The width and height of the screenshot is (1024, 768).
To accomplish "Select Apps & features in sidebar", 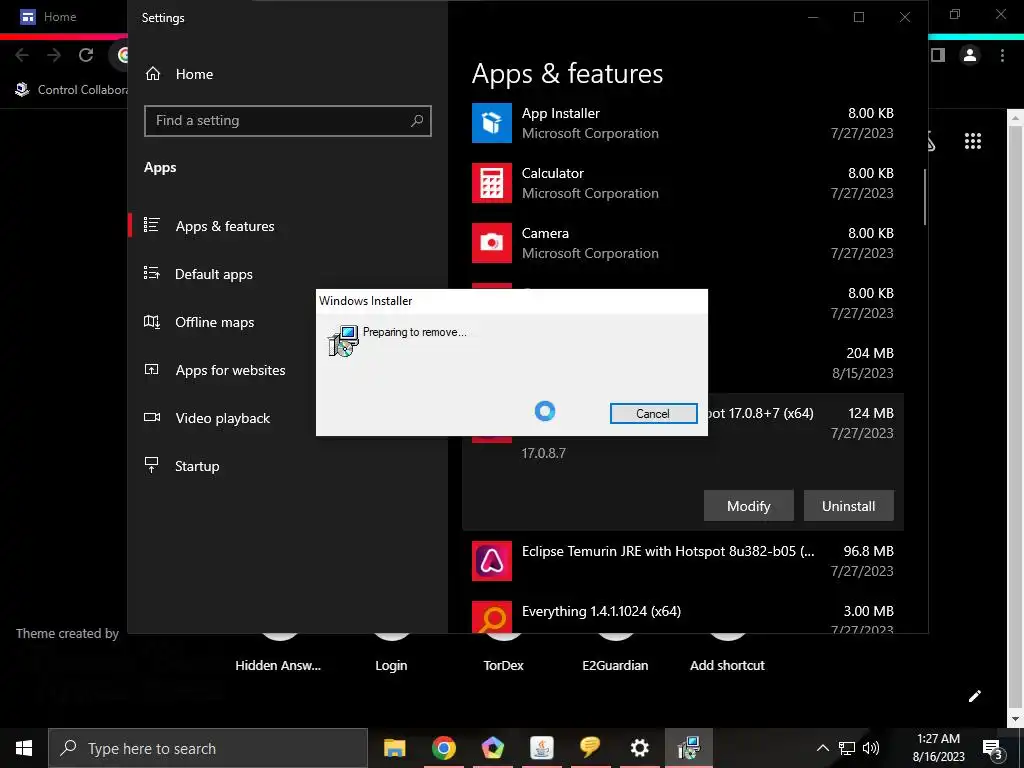I will [225, 226].
